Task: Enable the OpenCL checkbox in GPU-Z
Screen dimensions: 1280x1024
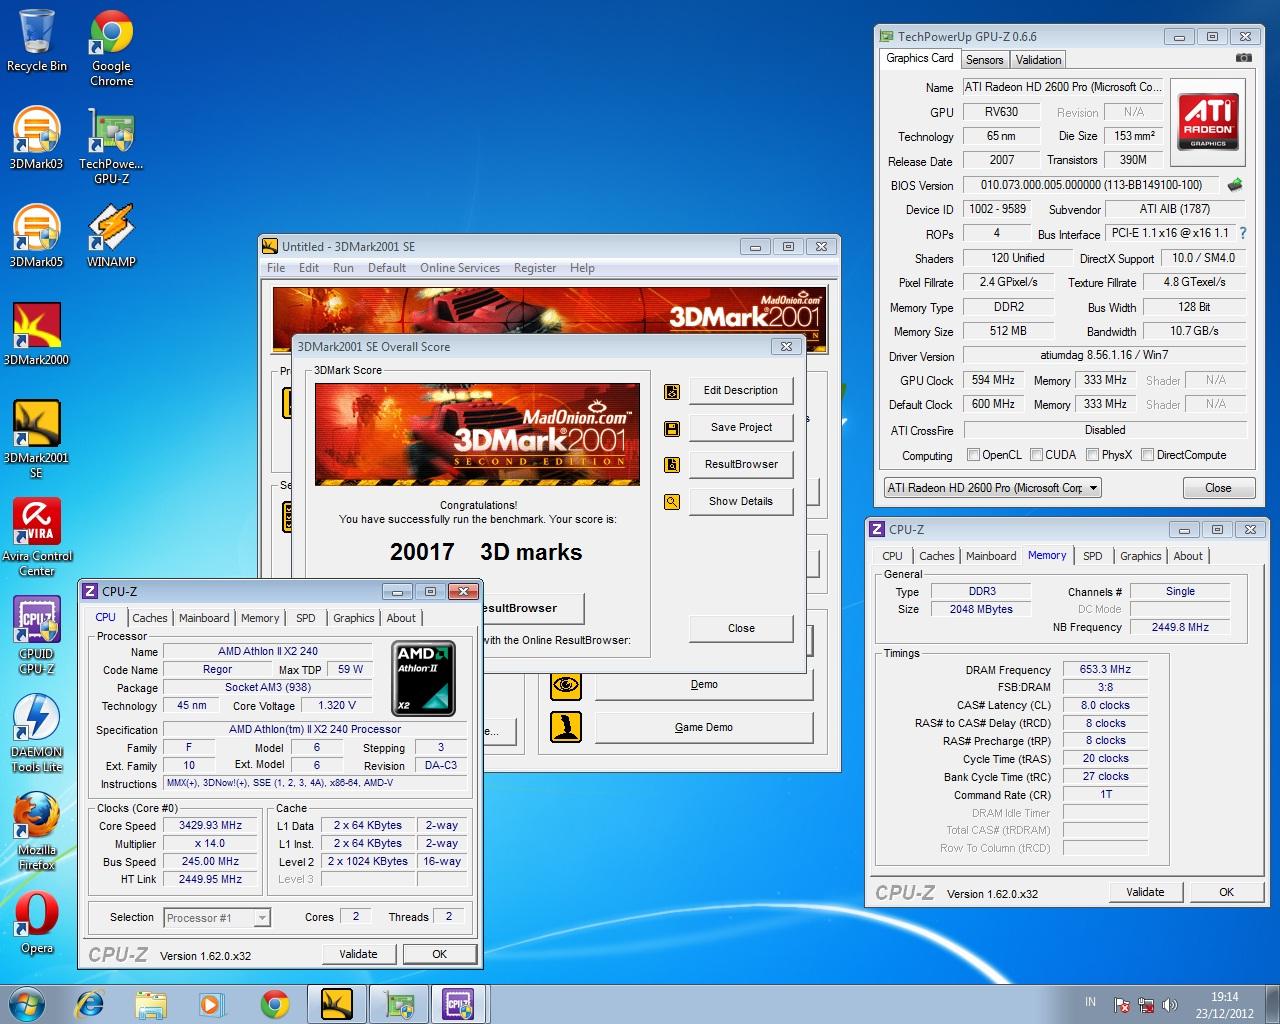Action: point(973,455)
